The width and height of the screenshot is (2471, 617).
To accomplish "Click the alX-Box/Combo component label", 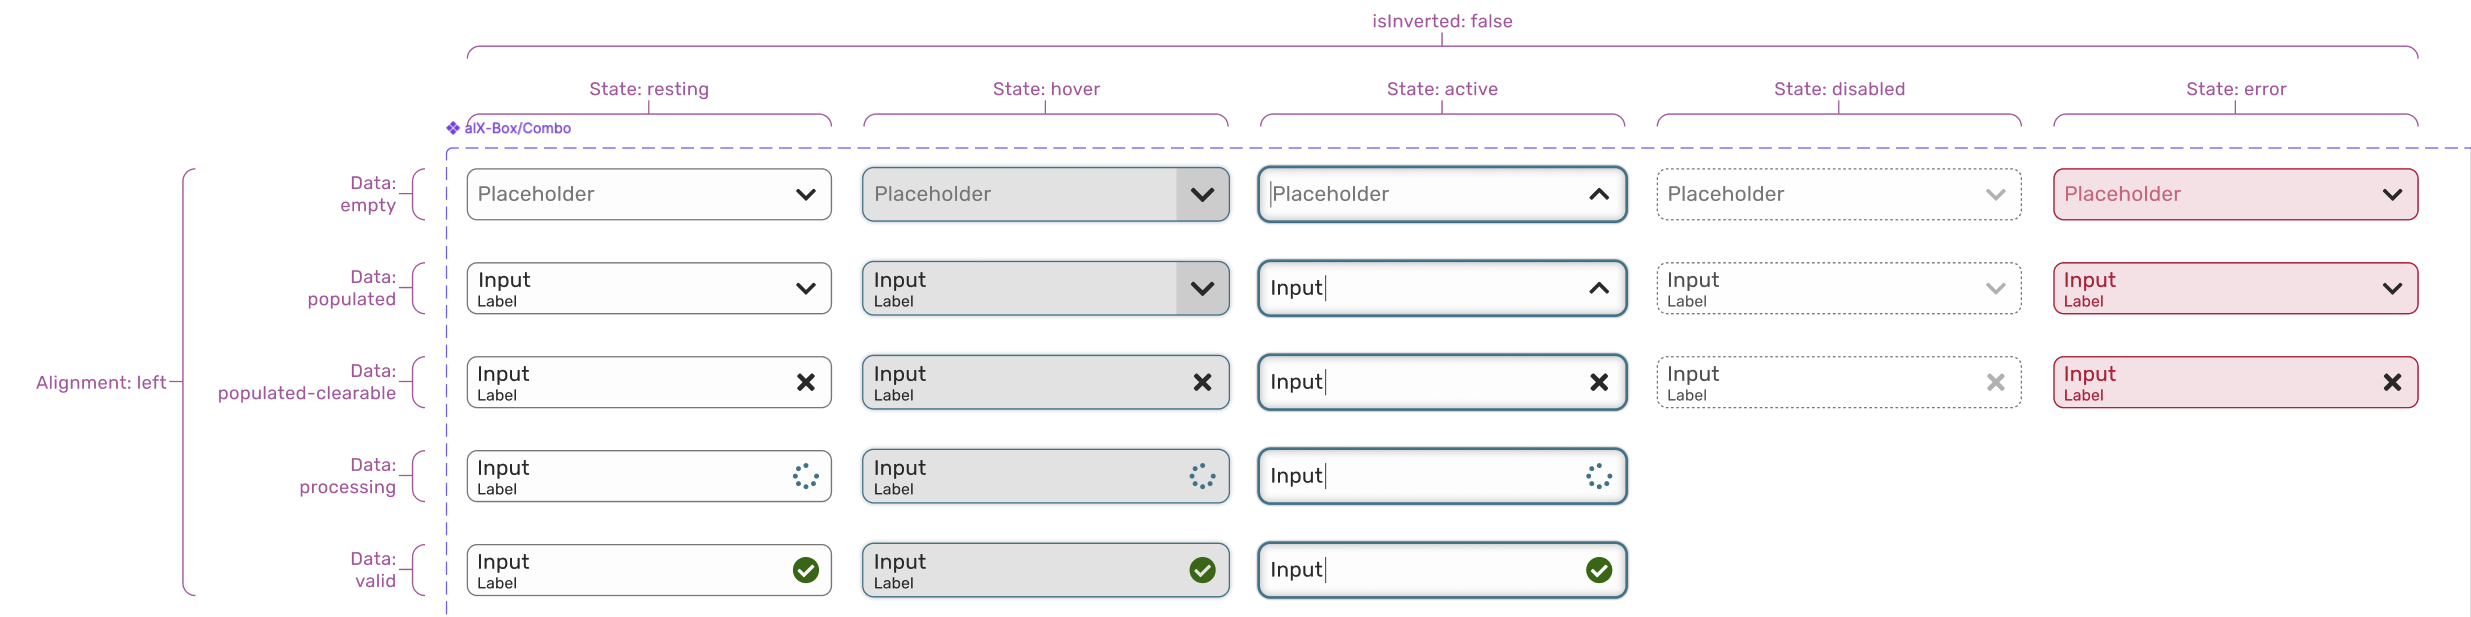I will tap(518, 128).
